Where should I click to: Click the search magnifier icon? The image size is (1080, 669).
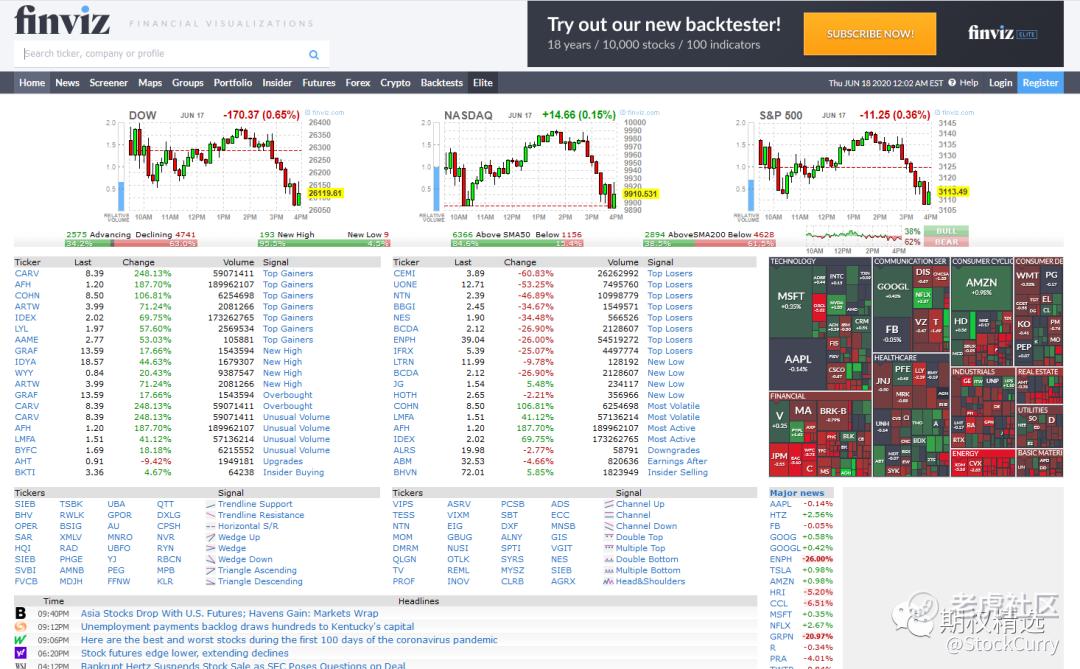click(x=313, y=54)
